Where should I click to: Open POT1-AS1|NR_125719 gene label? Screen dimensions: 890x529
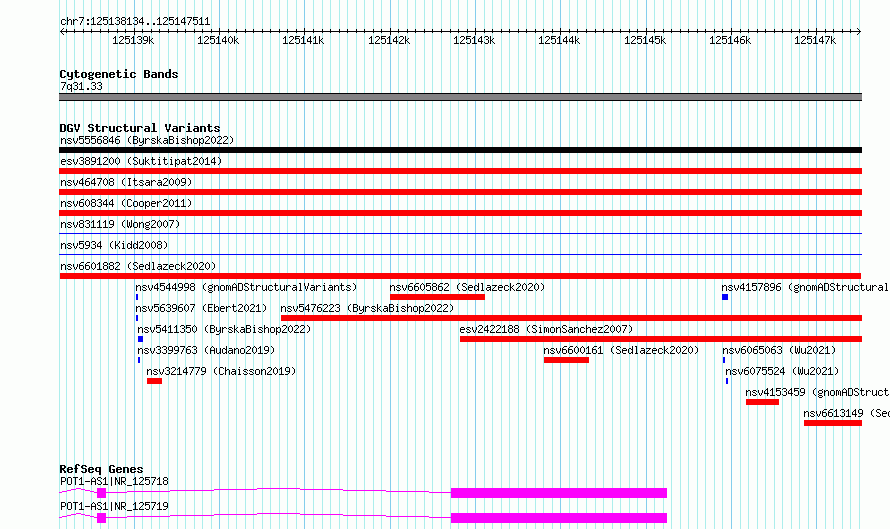pos(114,506)
